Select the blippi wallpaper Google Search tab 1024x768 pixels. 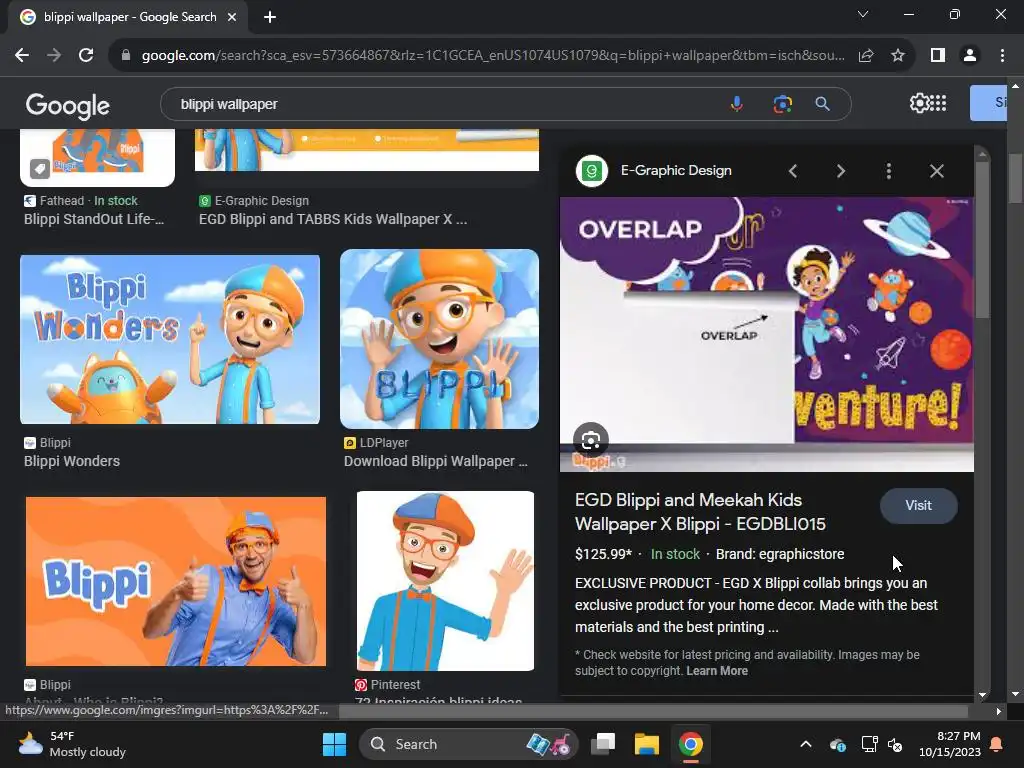(x=128, y=17)
